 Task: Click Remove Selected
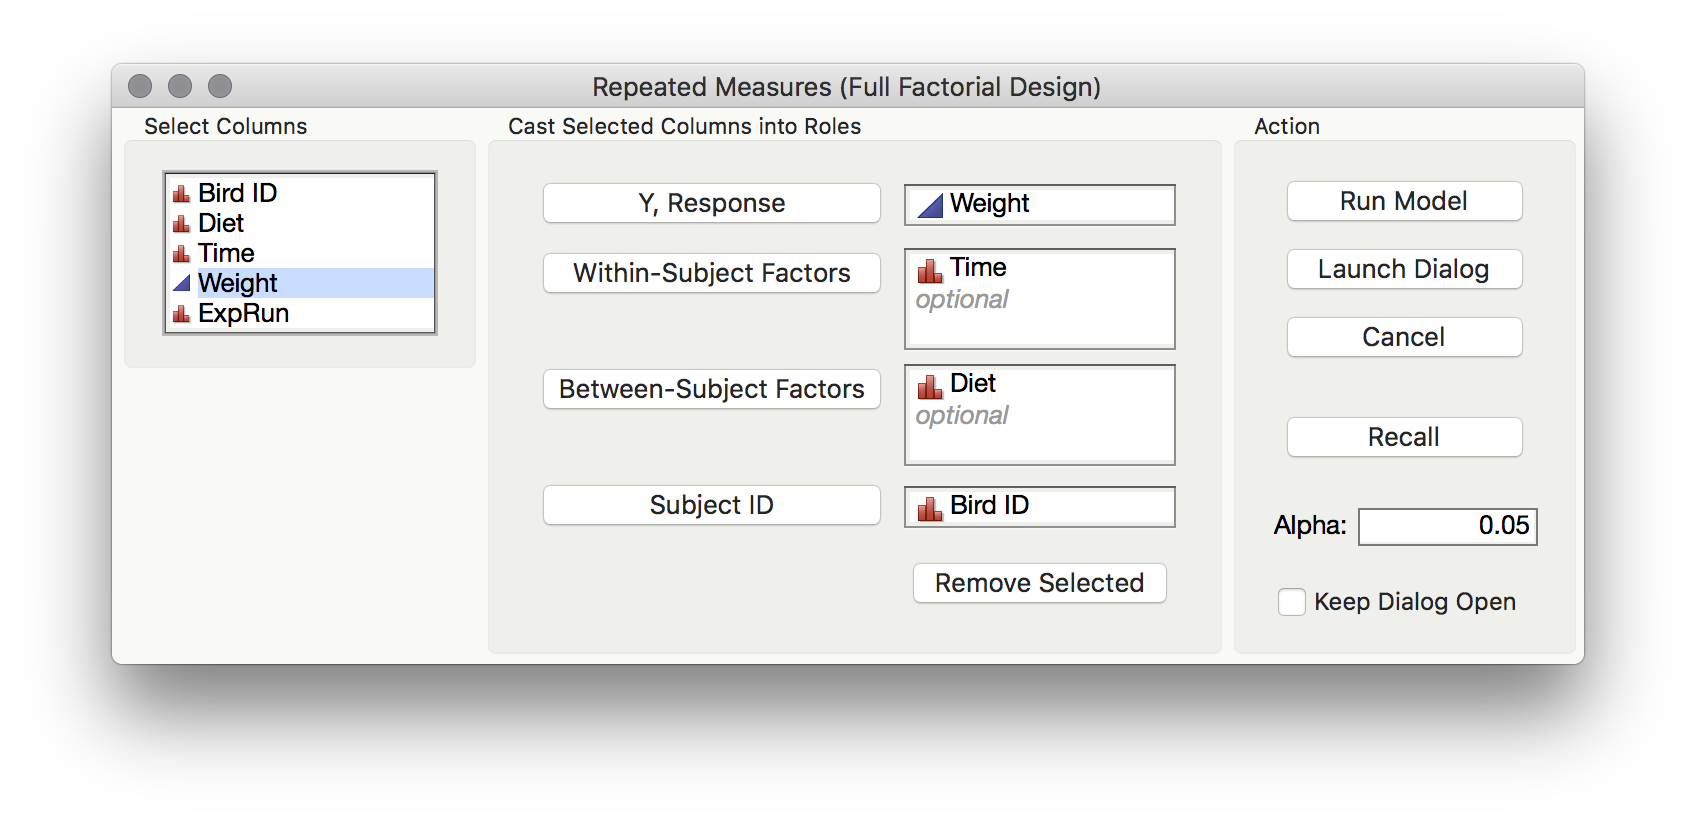(x=1038, y=583)
